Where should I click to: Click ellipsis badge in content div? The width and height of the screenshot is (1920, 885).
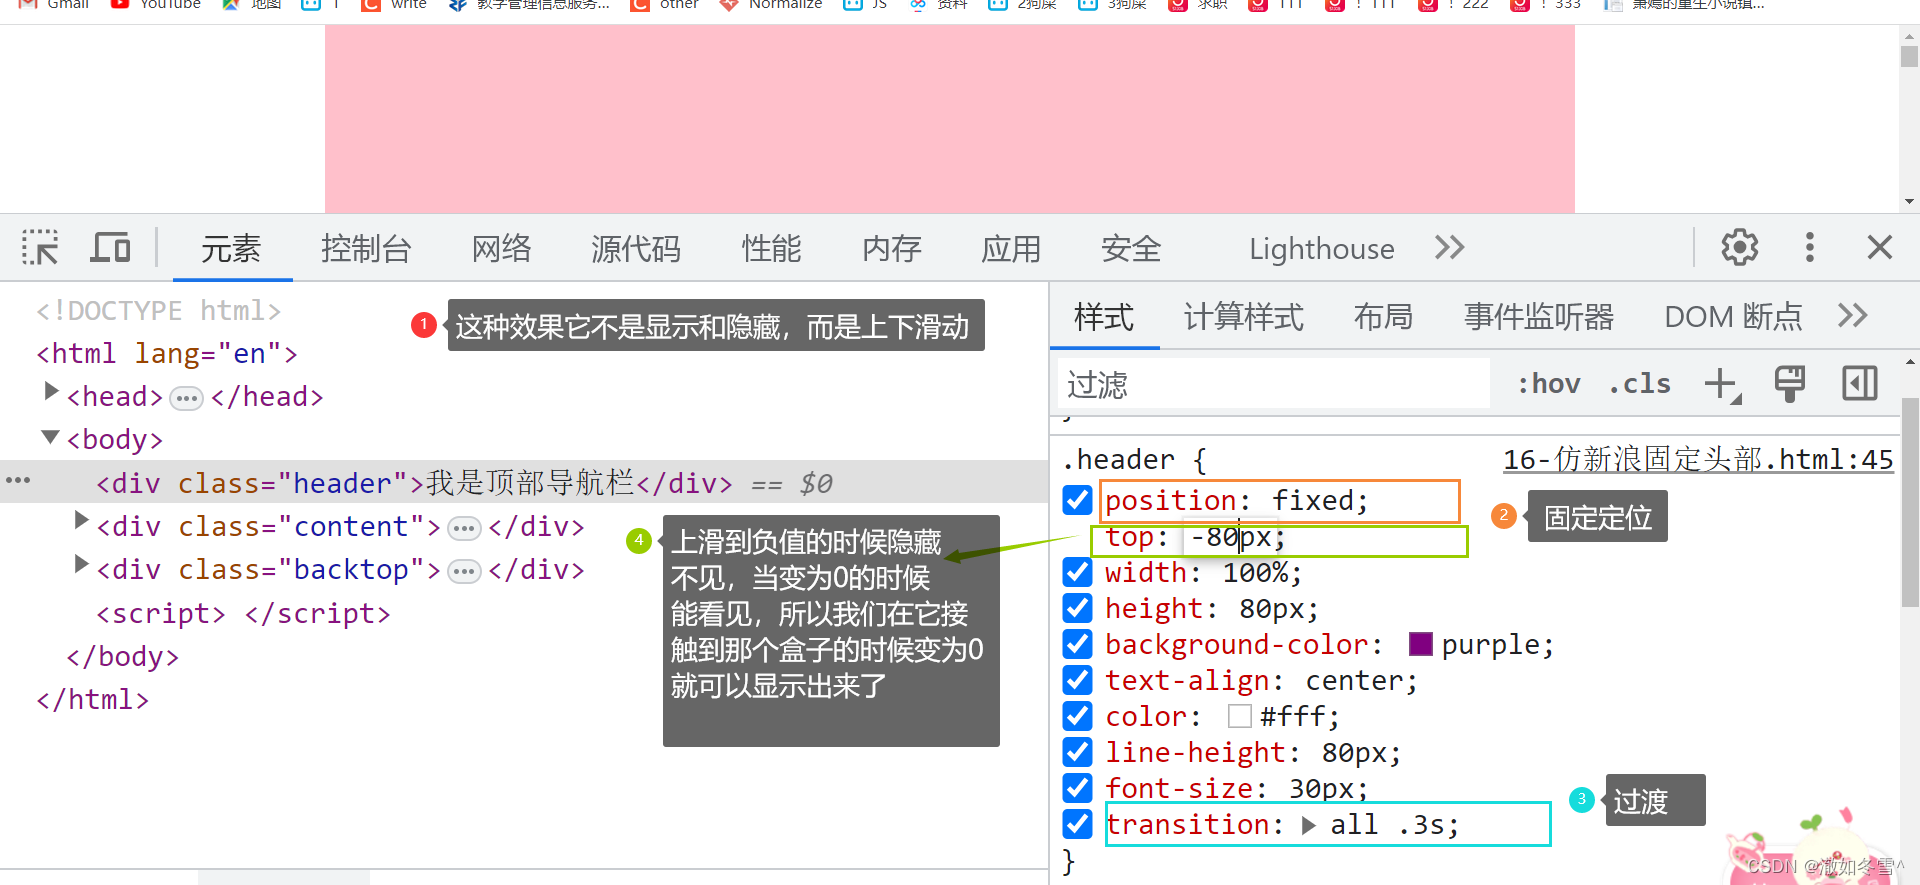coord(464,528)
